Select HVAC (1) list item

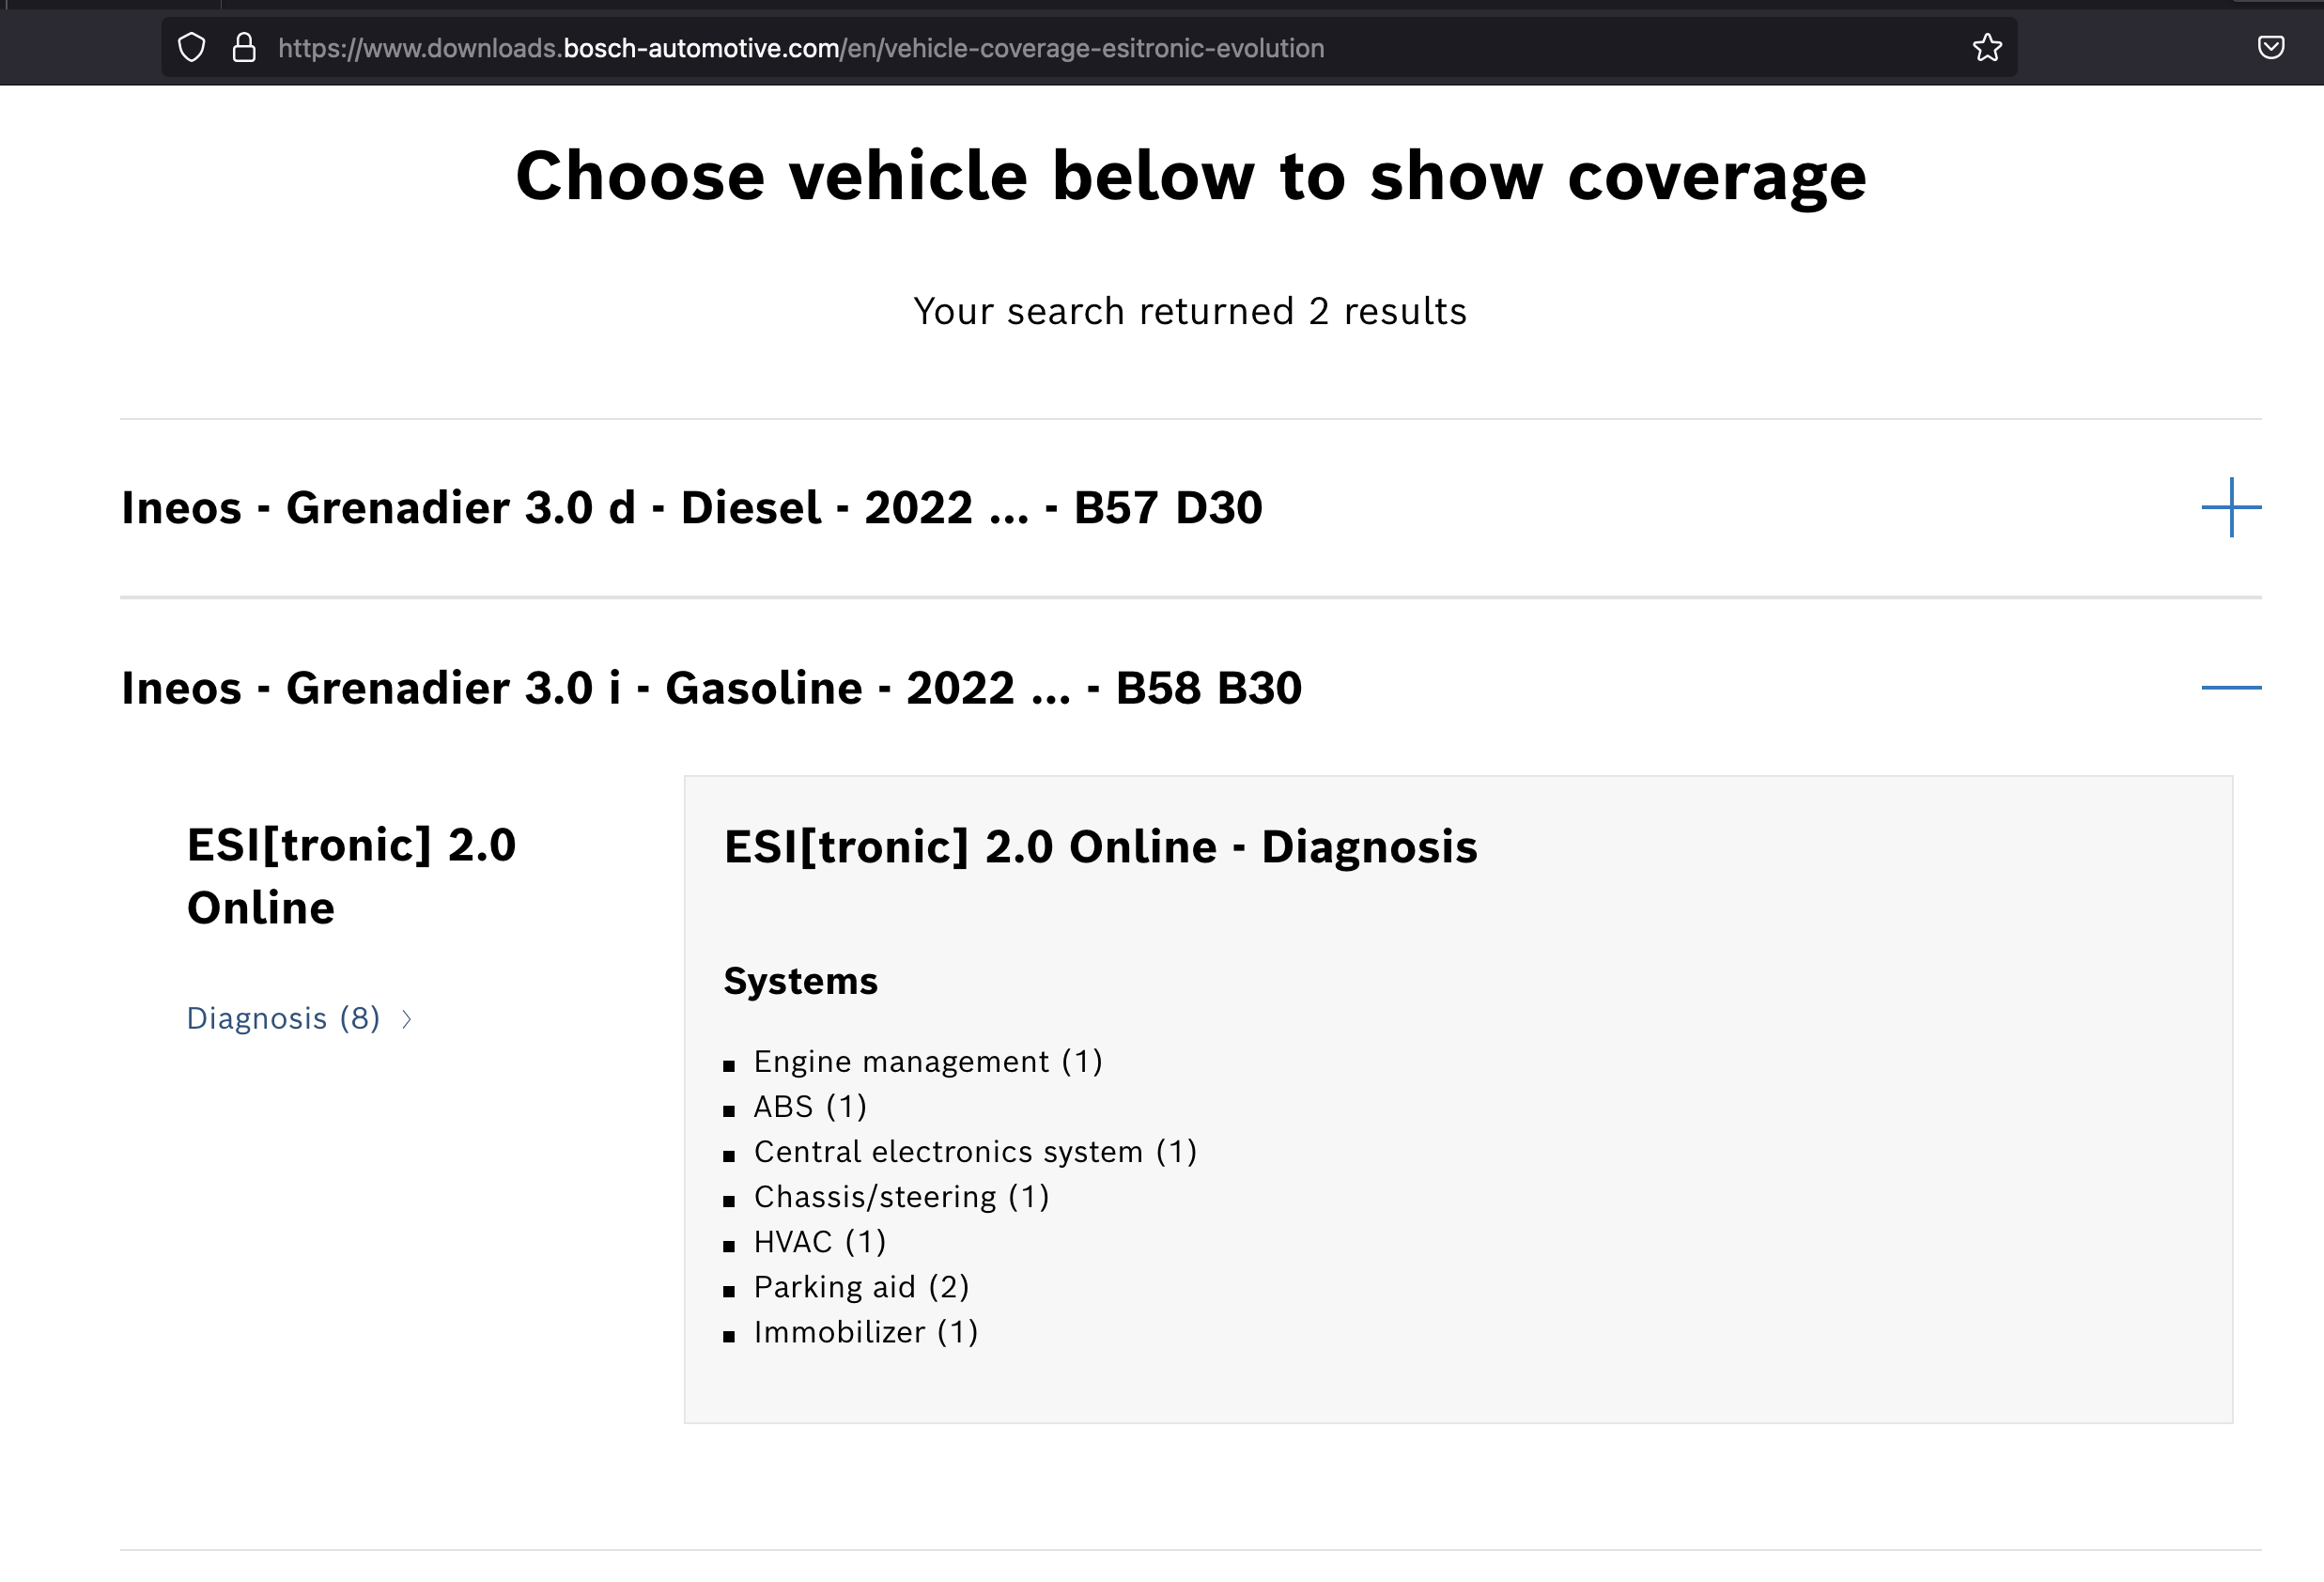point(820,1241)
